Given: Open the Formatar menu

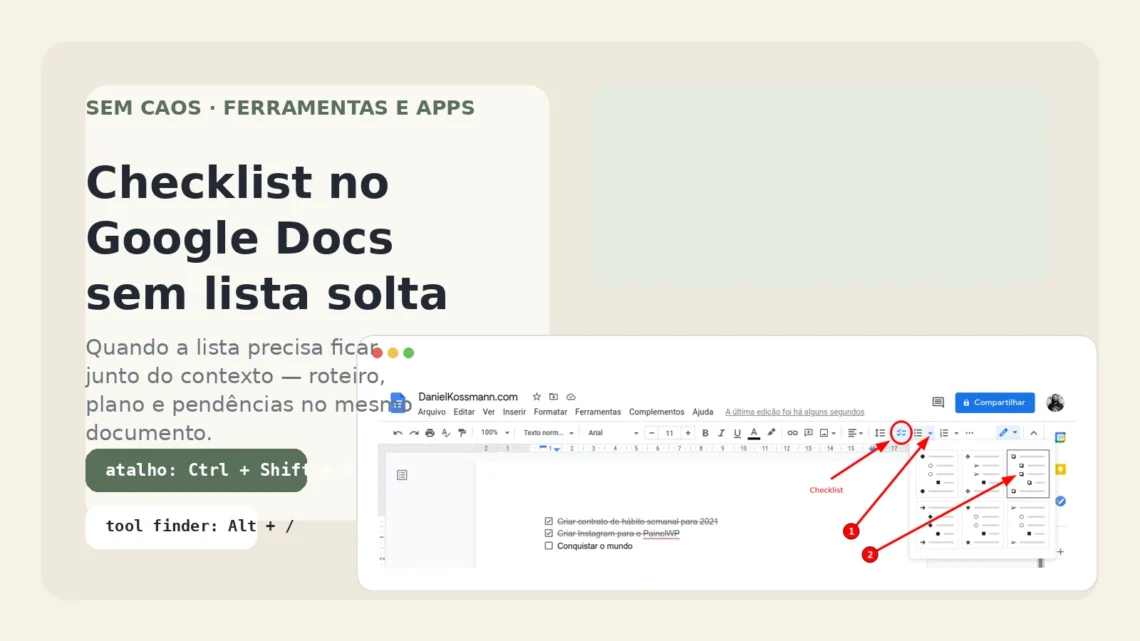Looking at the screenshot, I should click(x=550, y=412).
